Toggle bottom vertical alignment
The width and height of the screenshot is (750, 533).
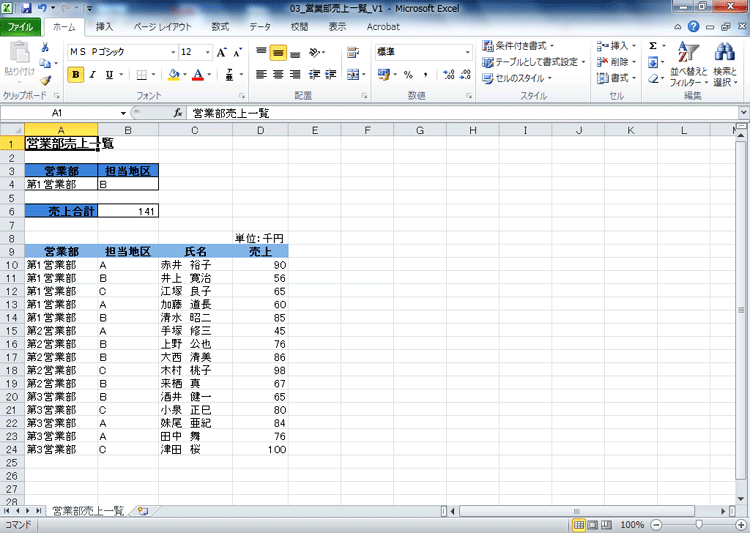click(295, 53)
